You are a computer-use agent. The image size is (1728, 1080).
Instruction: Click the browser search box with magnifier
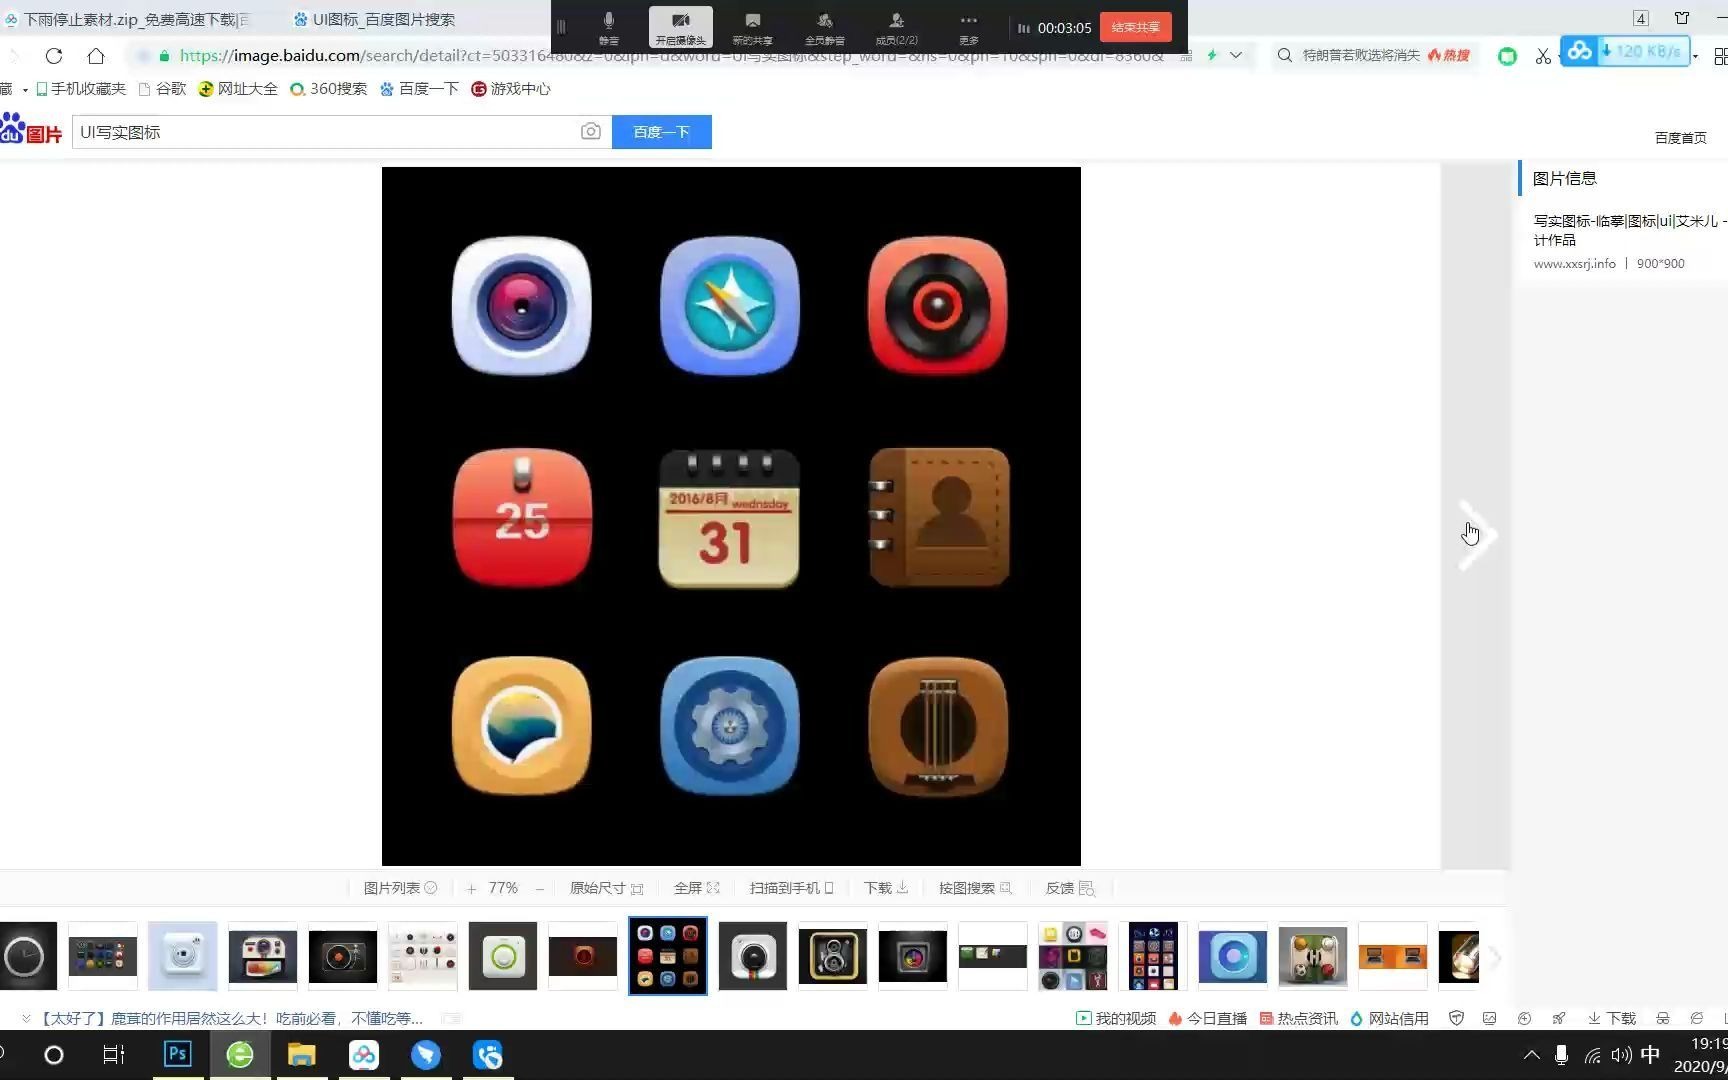coord(1375,56)
